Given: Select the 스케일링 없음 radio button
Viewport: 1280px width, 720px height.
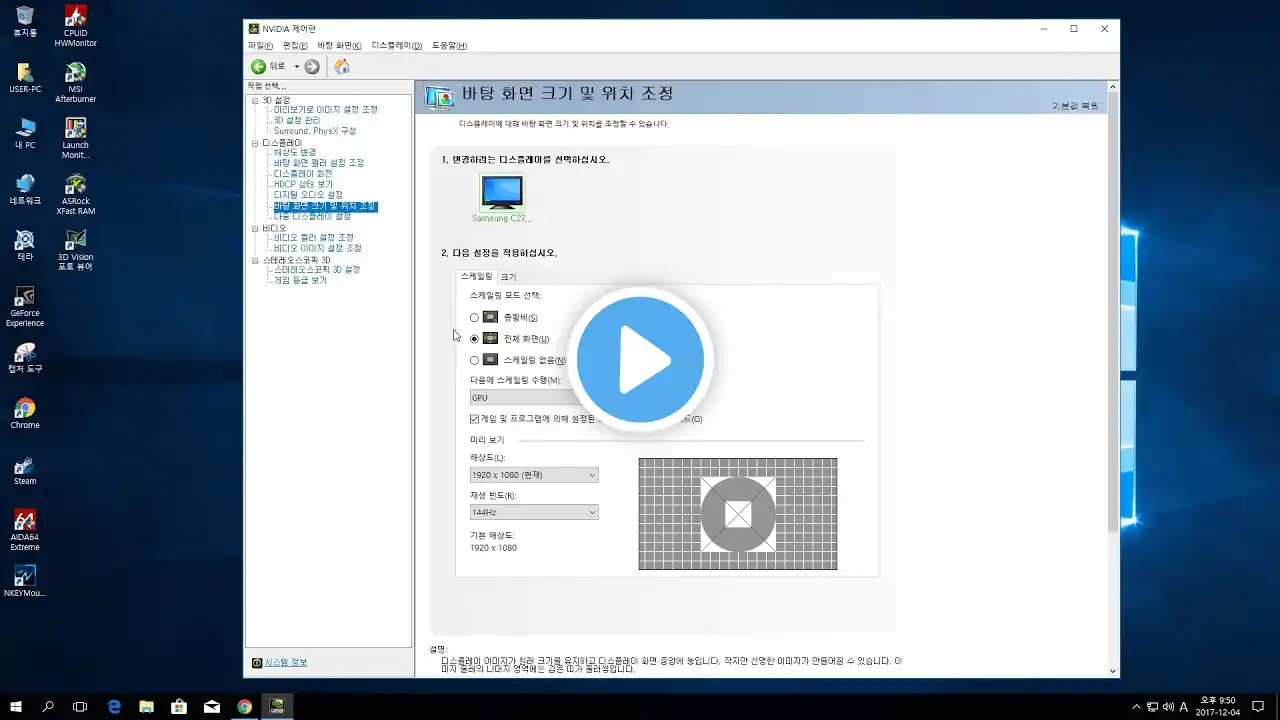Looking at the screenshot, I should (474, 360).
